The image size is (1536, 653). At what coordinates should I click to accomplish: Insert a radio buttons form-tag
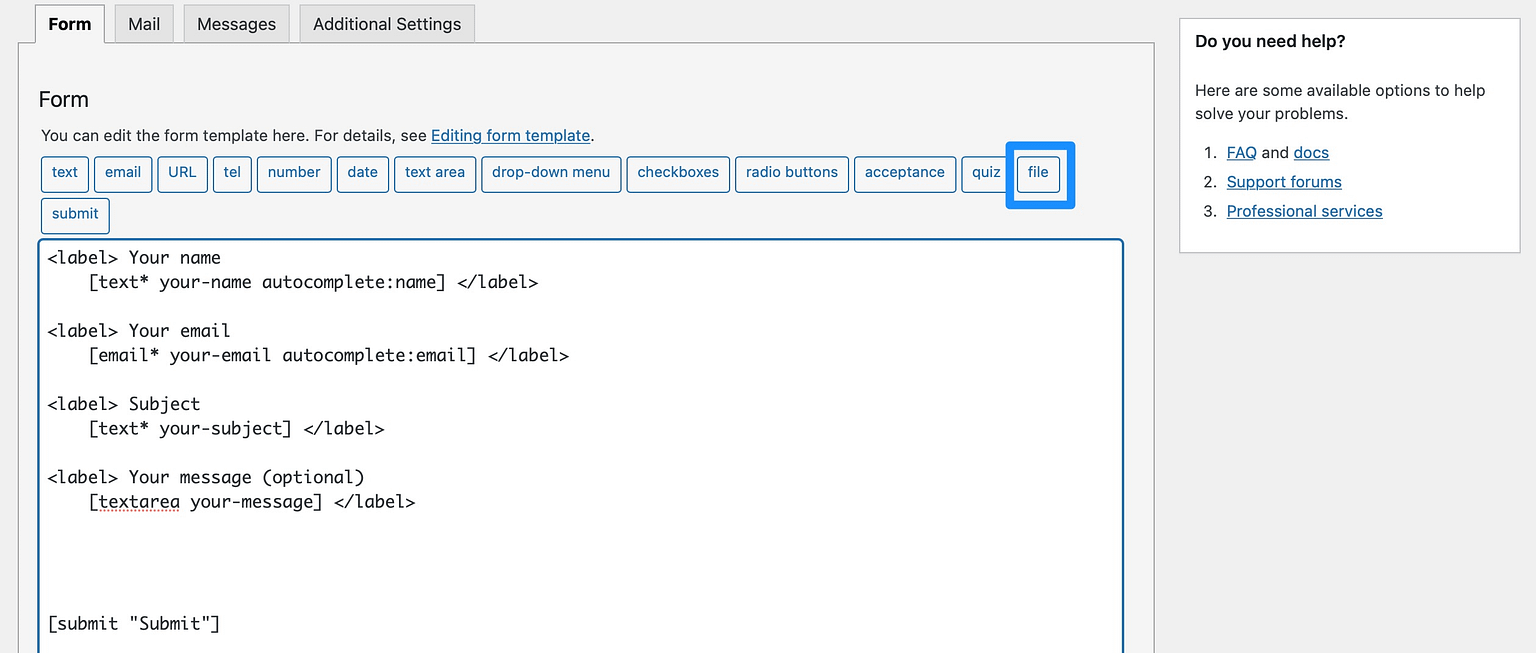click(x=791, y=173)
